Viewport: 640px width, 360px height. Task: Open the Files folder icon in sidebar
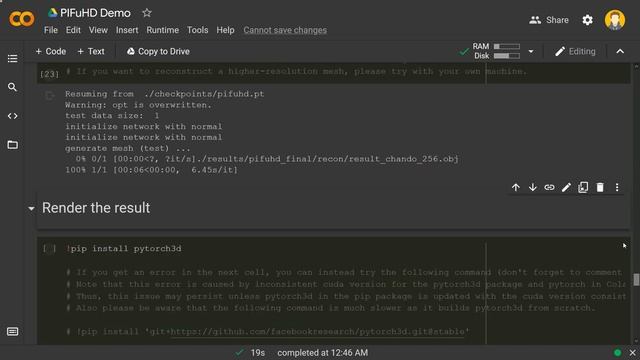click(12, 145)
